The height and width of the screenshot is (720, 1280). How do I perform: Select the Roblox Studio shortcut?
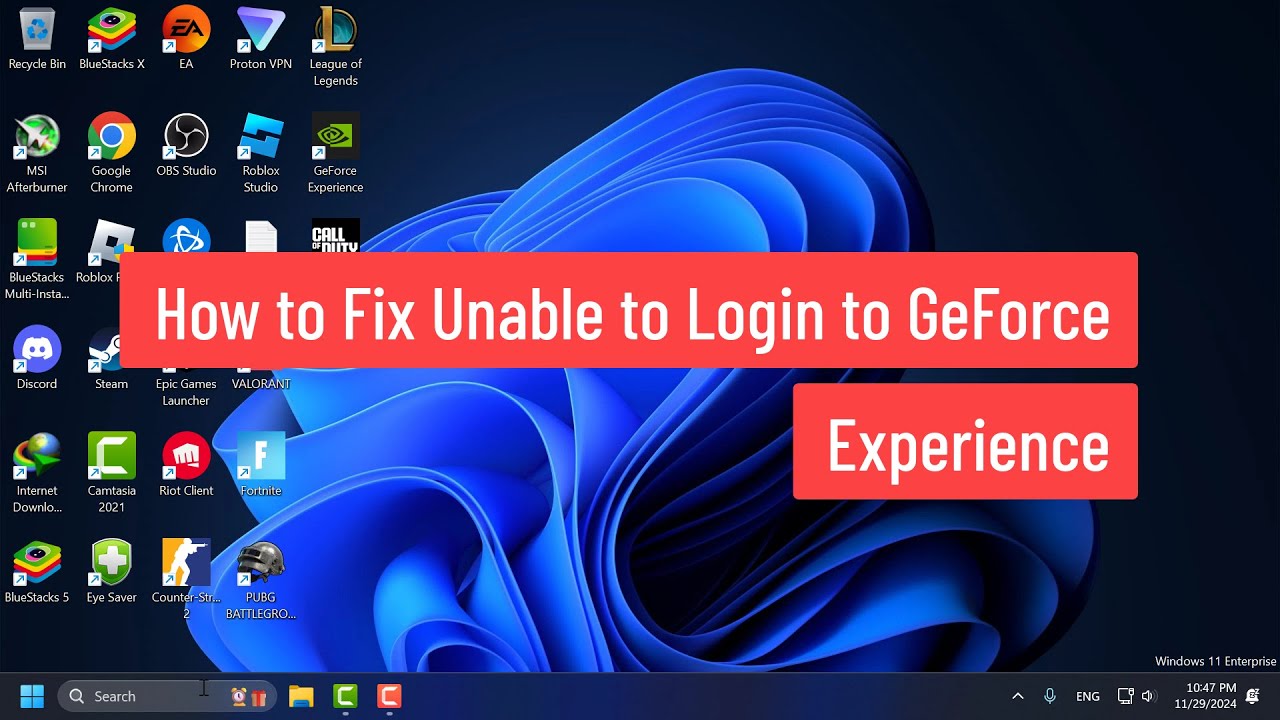[x=261, y=153]
